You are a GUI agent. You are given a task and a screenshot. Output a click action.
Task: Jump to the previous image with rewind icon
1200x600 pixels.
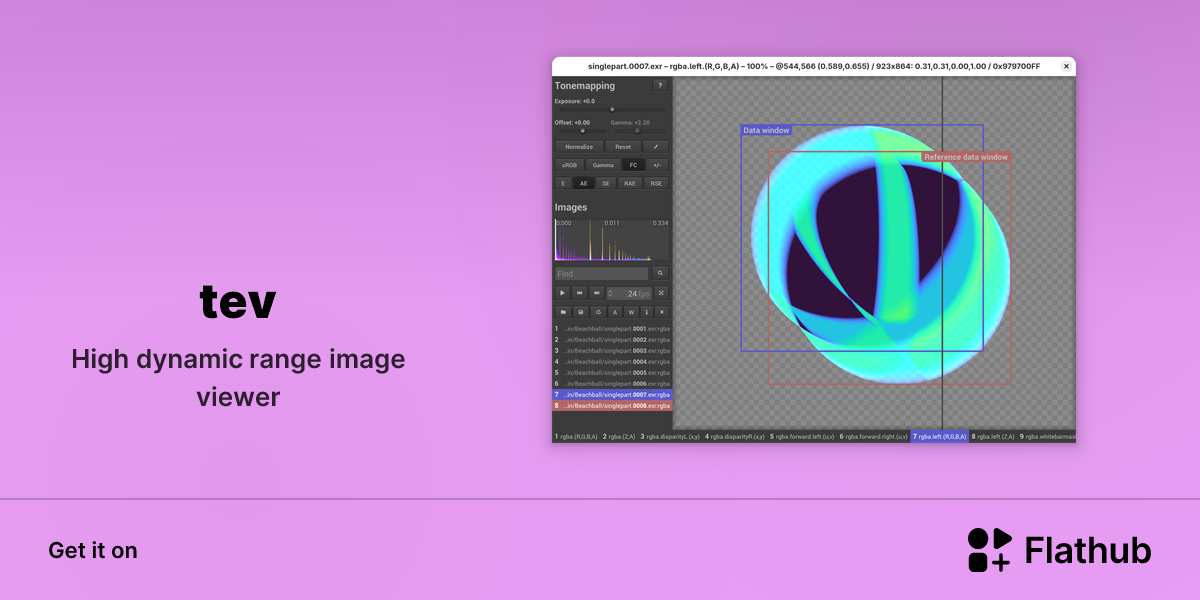pyautogui.click(x=579, y=293)
